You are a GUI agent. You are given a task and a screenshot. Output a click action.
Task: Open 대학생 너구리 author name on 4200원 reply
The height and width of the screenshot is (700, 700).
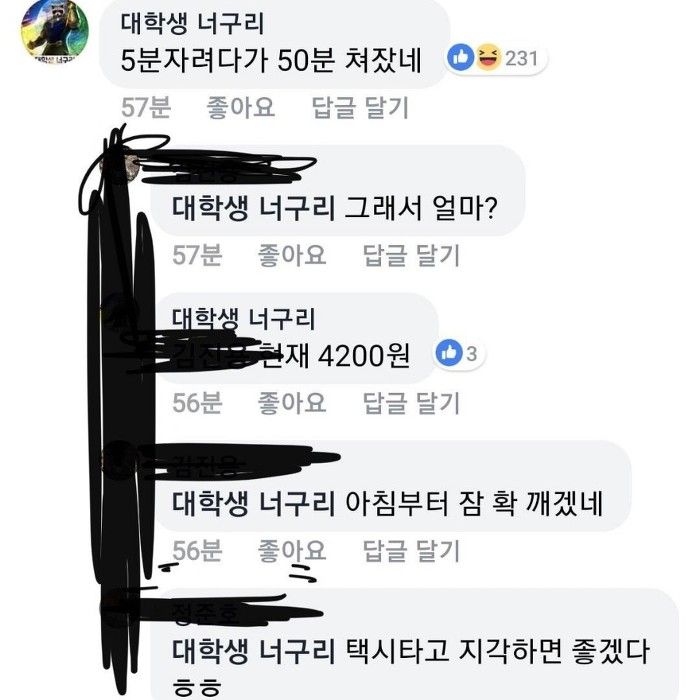pyautogui.click(x=243, y=318)
